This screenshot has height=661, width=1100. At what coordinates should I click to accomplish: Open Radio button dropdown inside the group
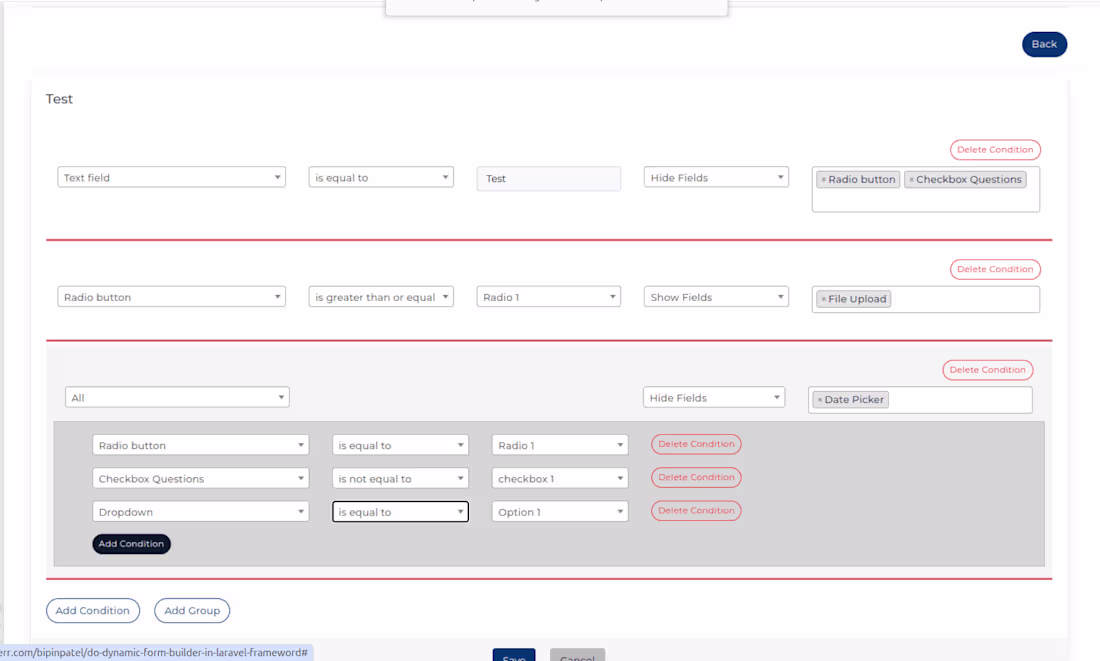(x=201, y=445)
